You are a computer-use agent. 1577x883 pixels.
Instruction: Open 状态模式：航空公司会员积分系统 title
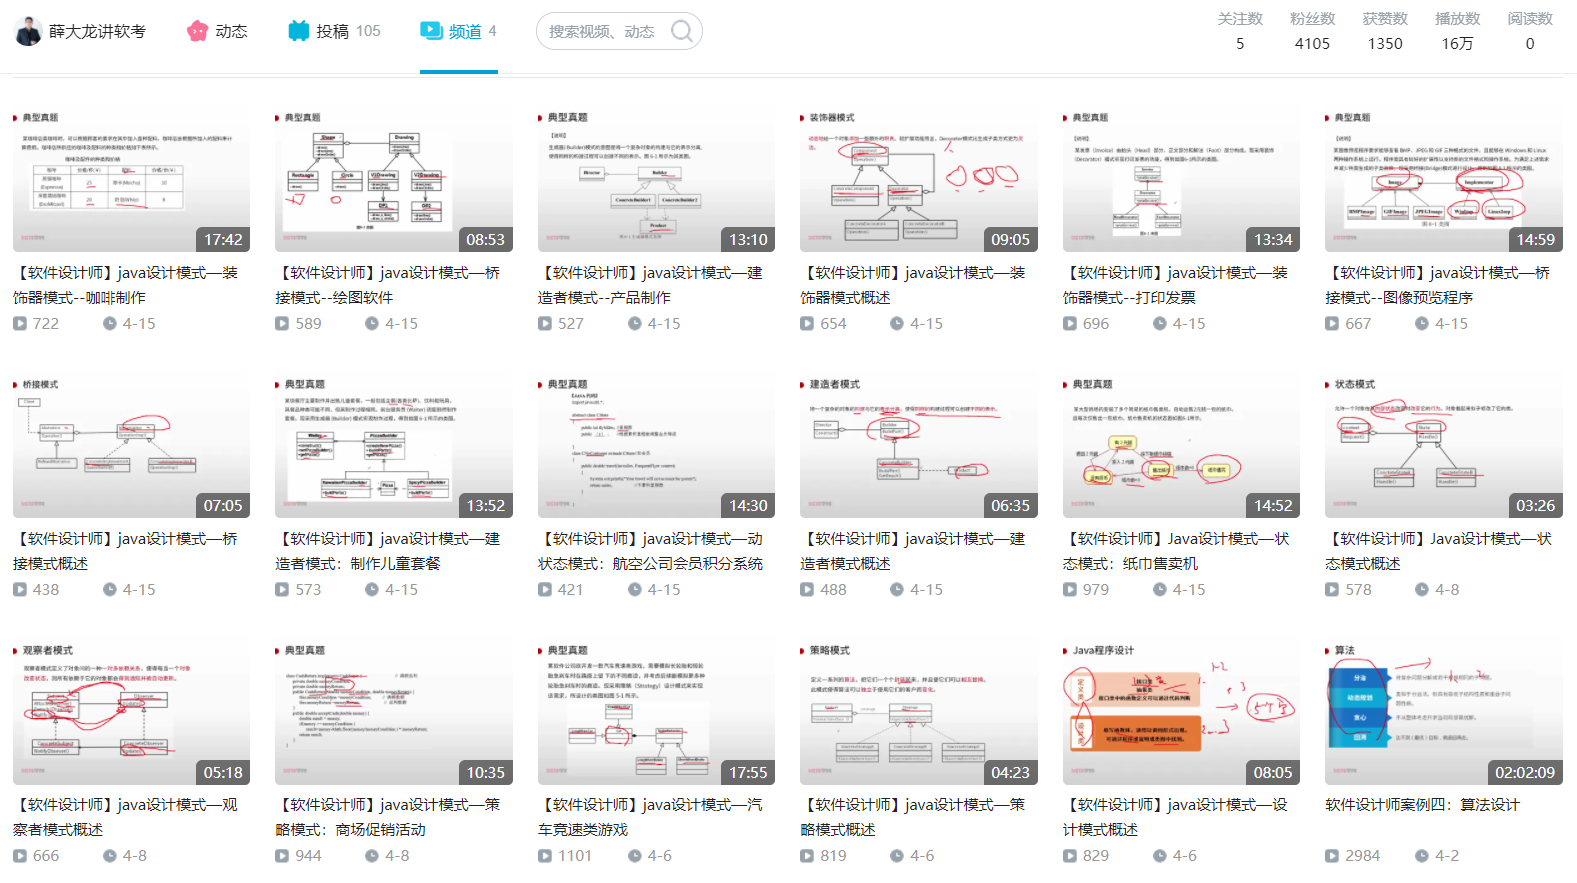(x=651, y=551)
